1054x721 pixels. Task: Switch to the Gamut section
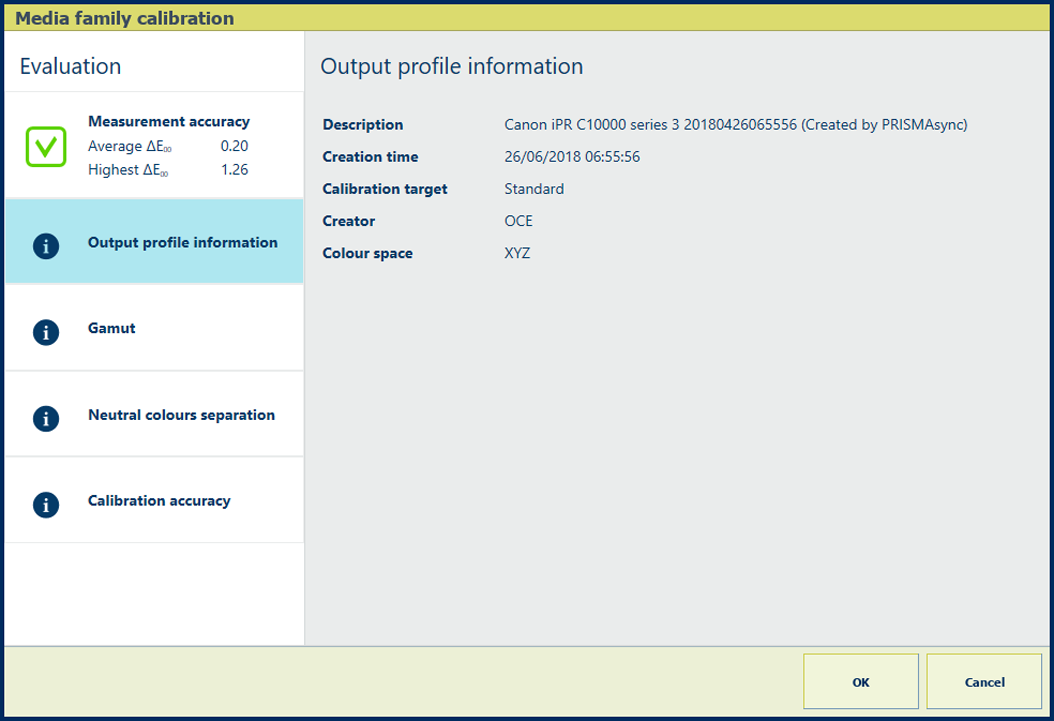112,328
